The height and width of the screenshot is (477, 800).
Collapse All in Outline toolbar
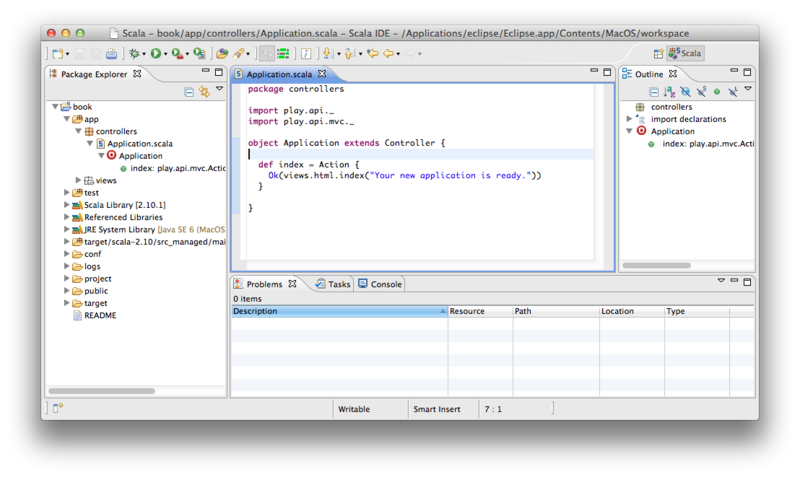click(654, 92)
